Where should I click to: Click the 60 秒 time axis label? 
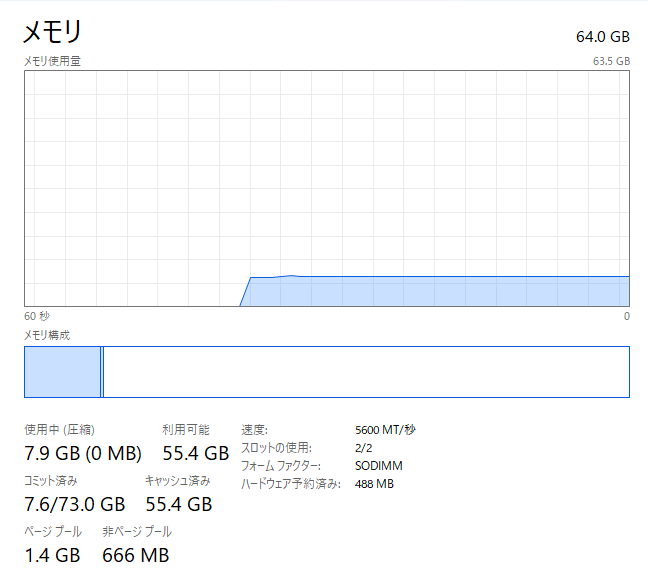pos(37,316)
